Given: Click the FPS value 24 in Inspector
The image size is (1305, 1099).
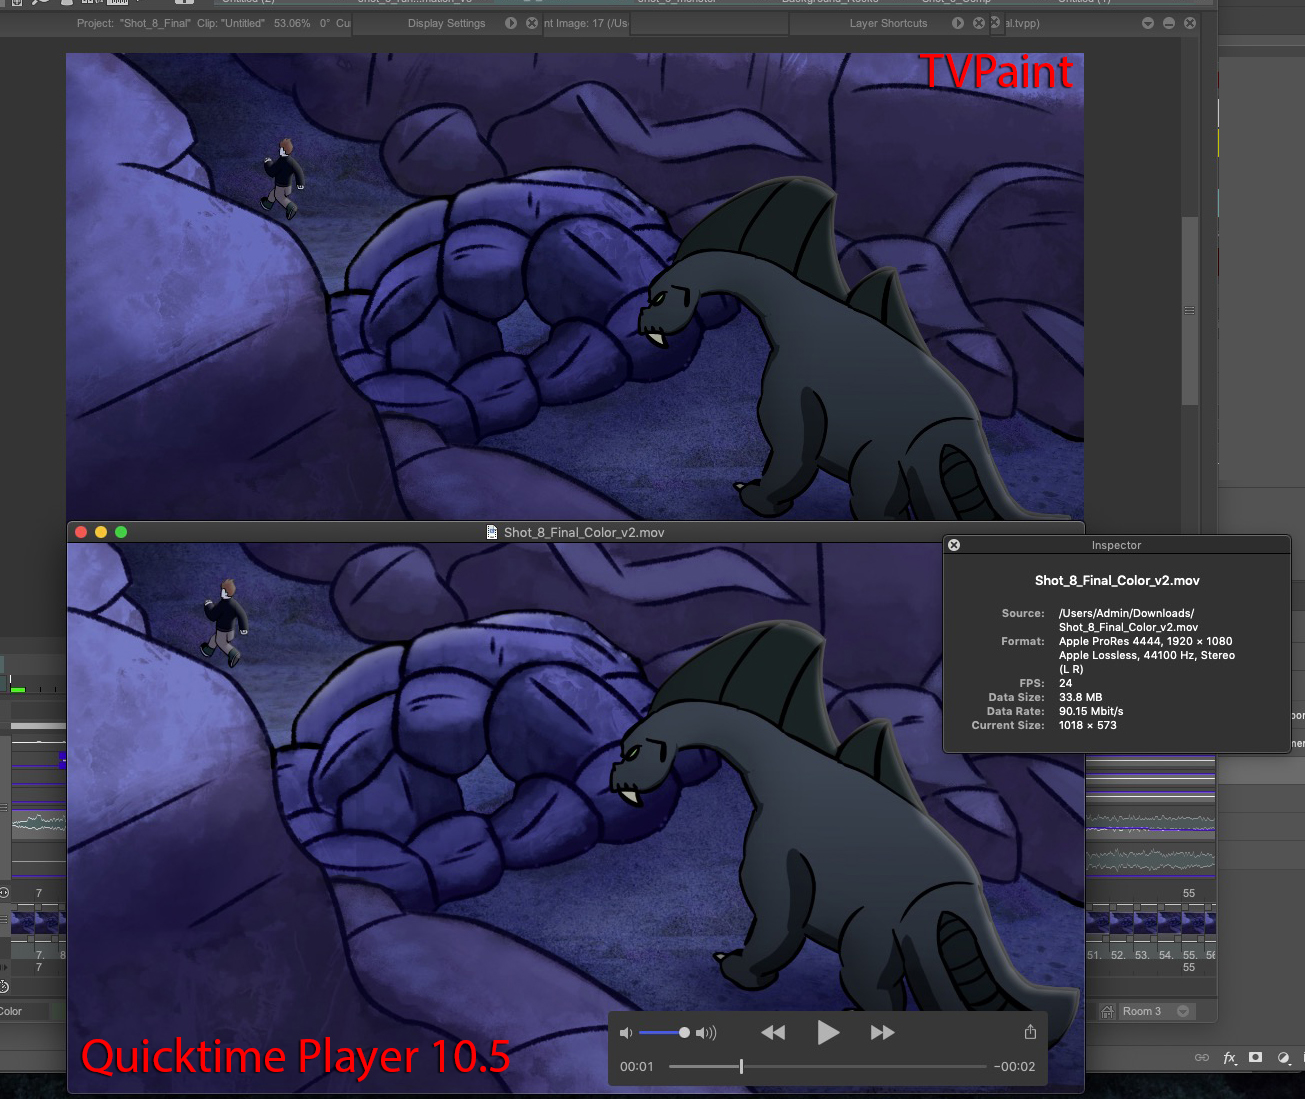Looking at the screenshot, I should 1065,683.
